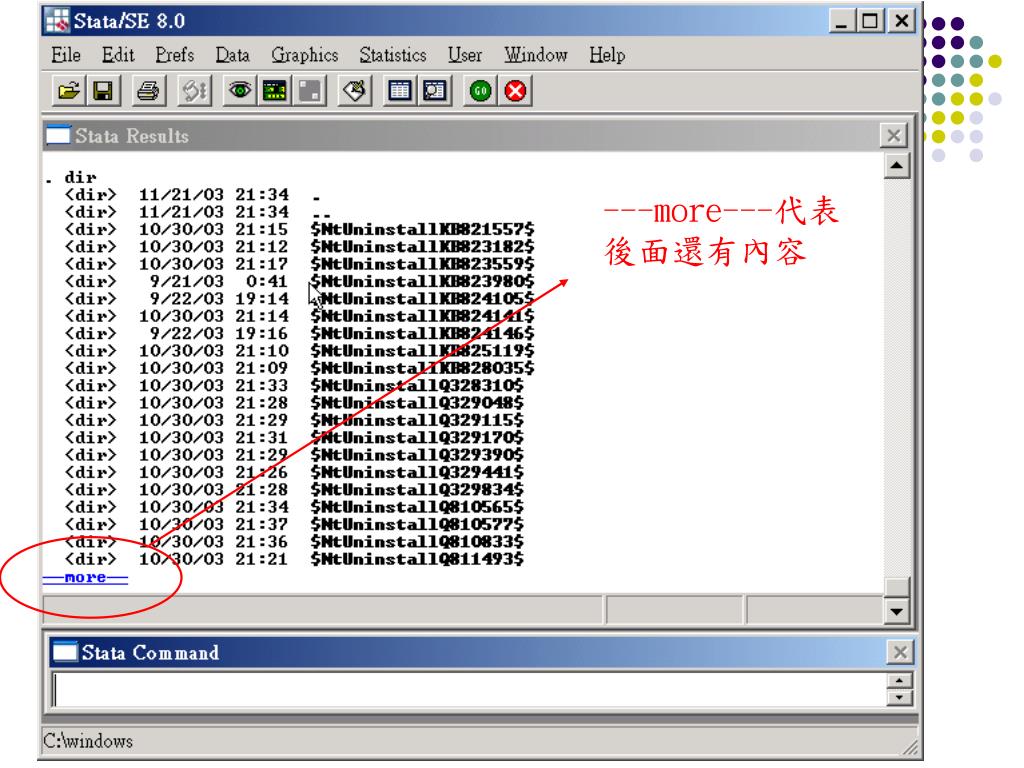
Task: Select the $NtUninstallQ329048$ entry
Action: pos(417,403)
